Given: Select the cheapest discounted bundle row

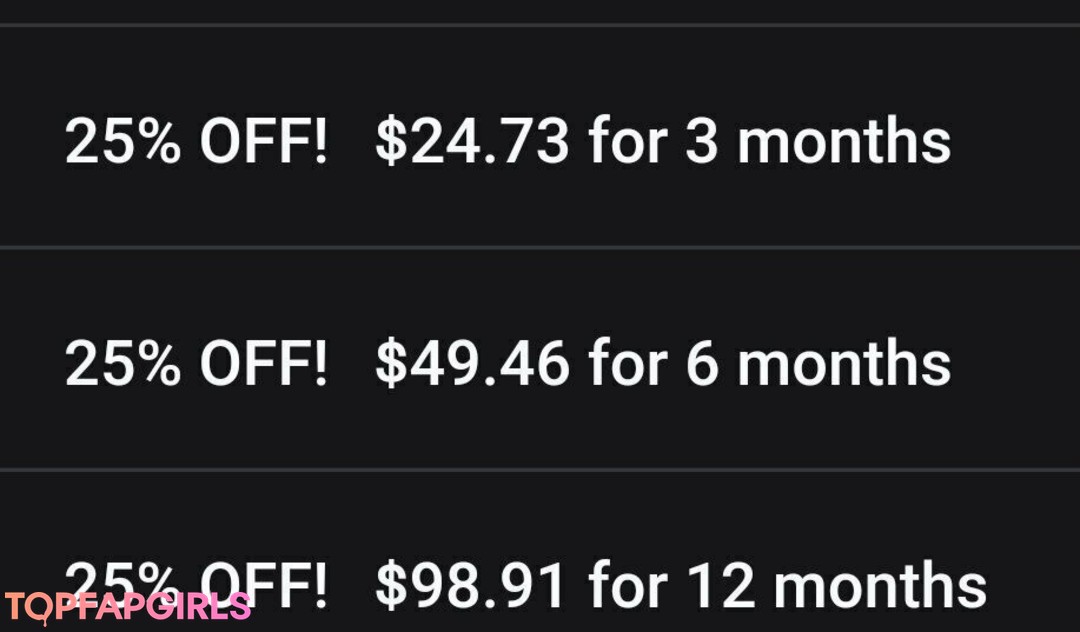Looking at the screenshot, I should click(540, 138).
